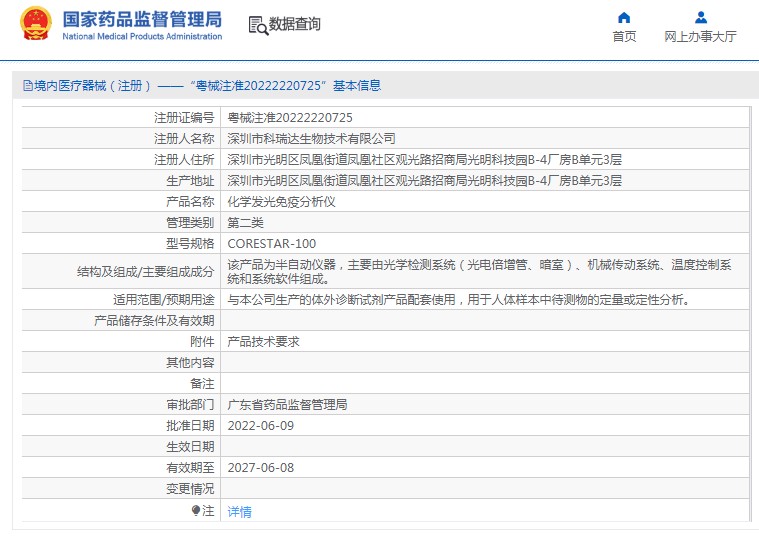Click National Medical Products Administration subtitle

tap(142, 36)
